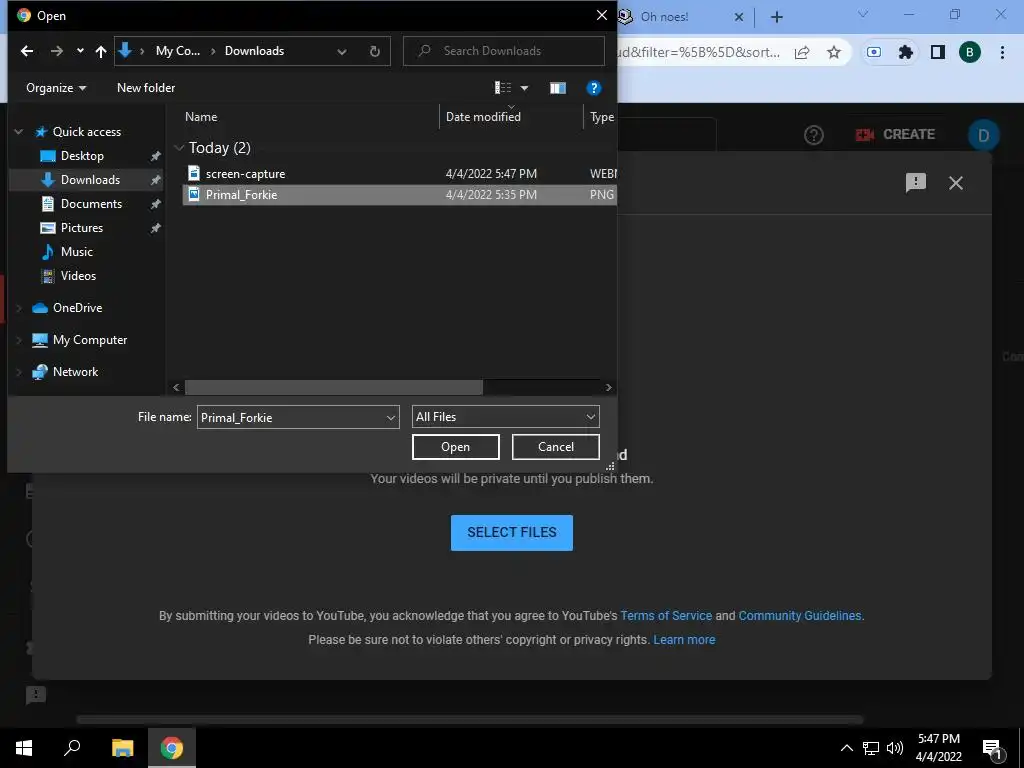Click the horizontal scrollbar thumb
1024x768 pixels.
(334, 387)
